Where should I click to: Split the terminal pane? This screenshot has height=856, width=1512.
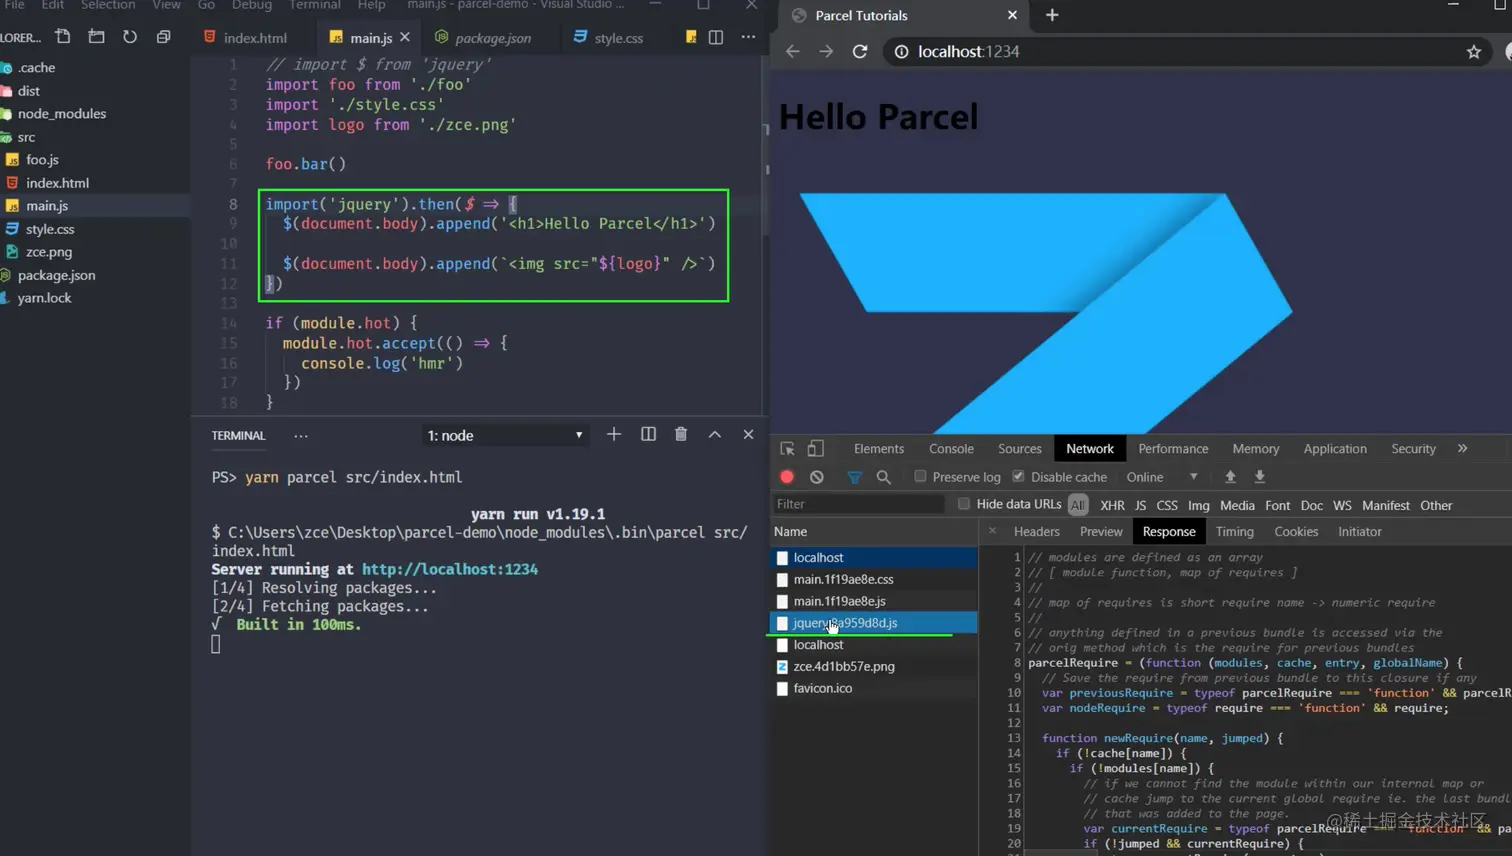(648, 434)
